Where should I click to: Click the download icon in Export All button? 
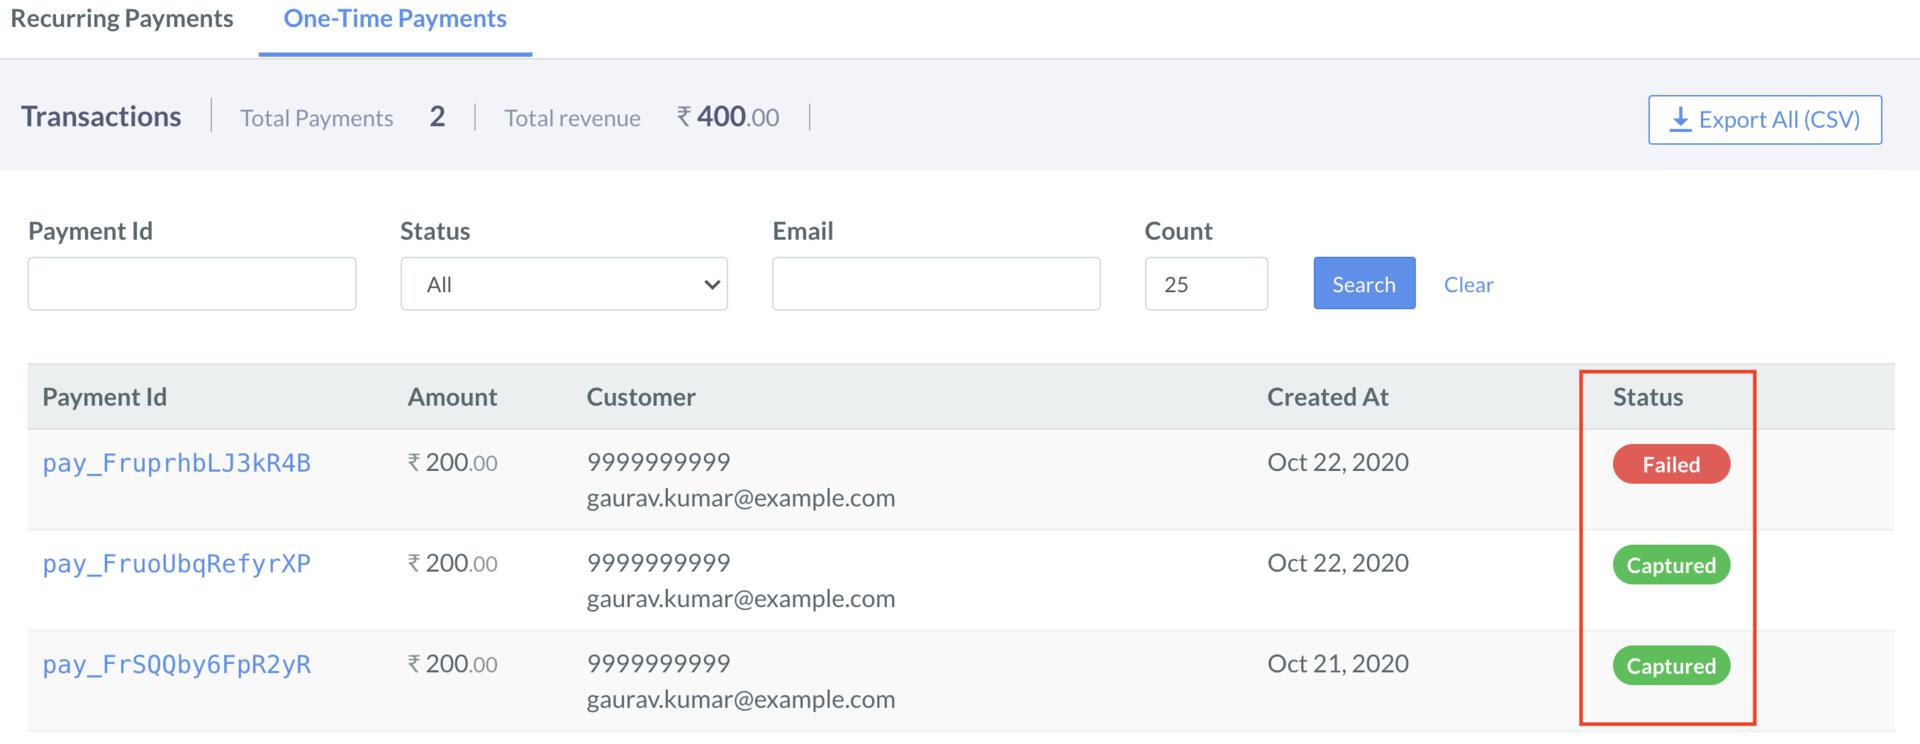(1679, 119)
